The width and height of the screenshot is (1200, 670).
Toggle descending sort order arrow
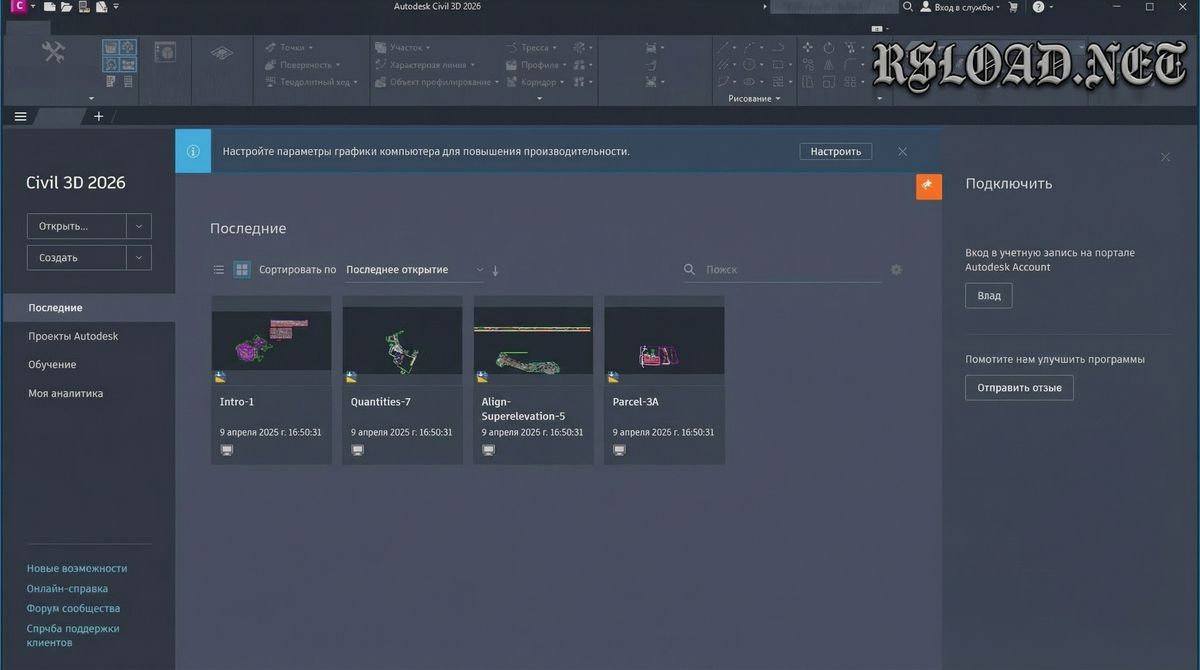pyautogui.click(x=494, y=269)
